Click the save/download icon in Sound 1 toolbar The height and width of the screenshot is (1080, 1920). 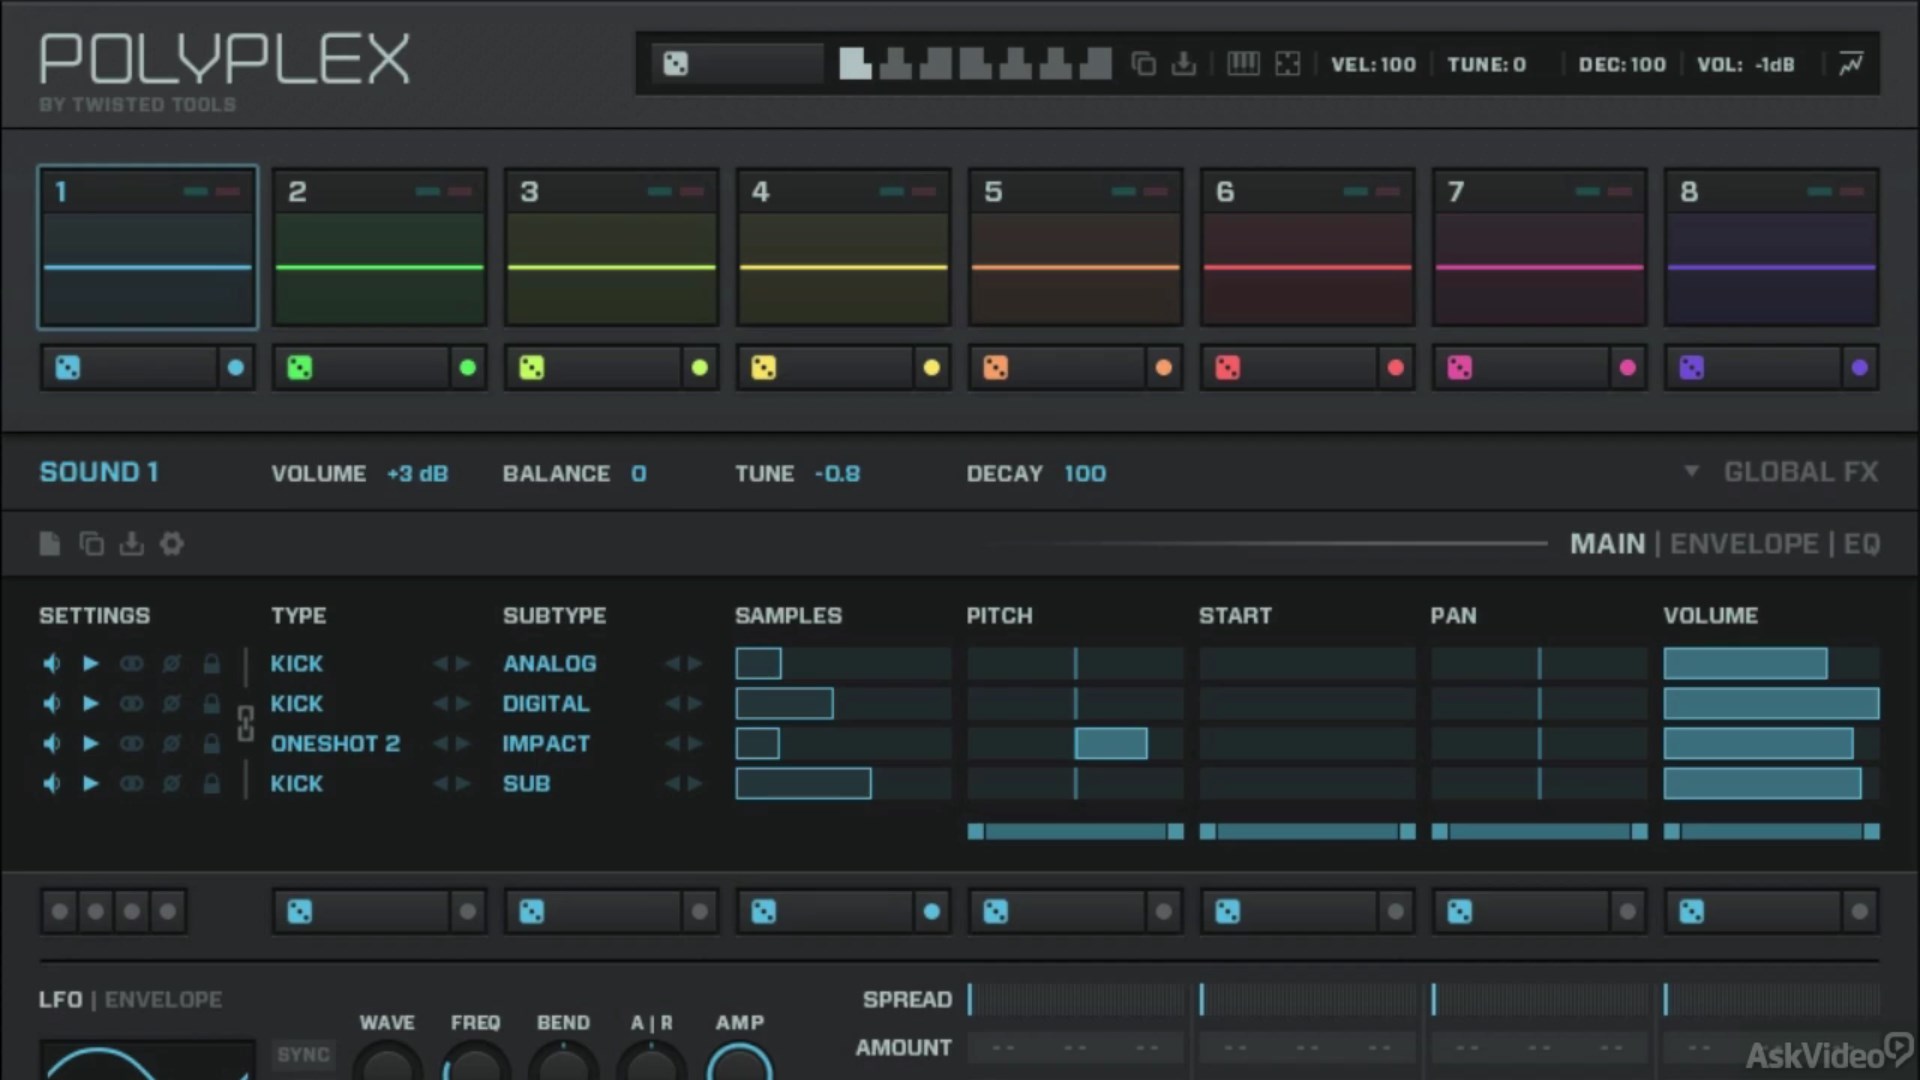pyautogui.click(x=131, y=543)
